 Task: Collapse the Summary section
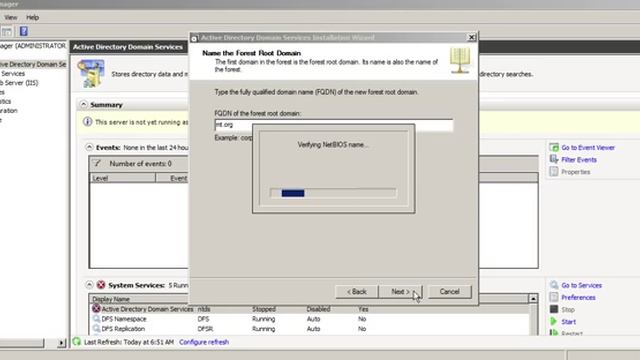point(83,104)
